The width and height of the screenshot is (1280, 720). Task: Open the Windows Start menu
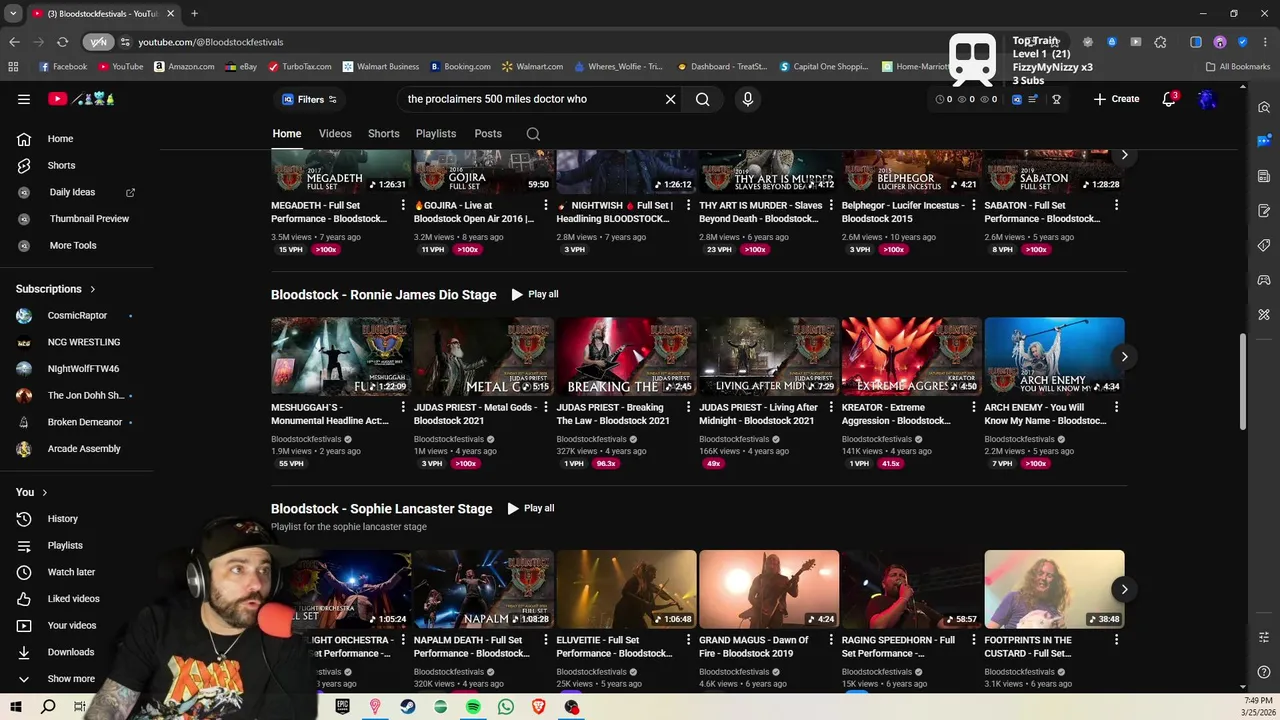[15, 707]
